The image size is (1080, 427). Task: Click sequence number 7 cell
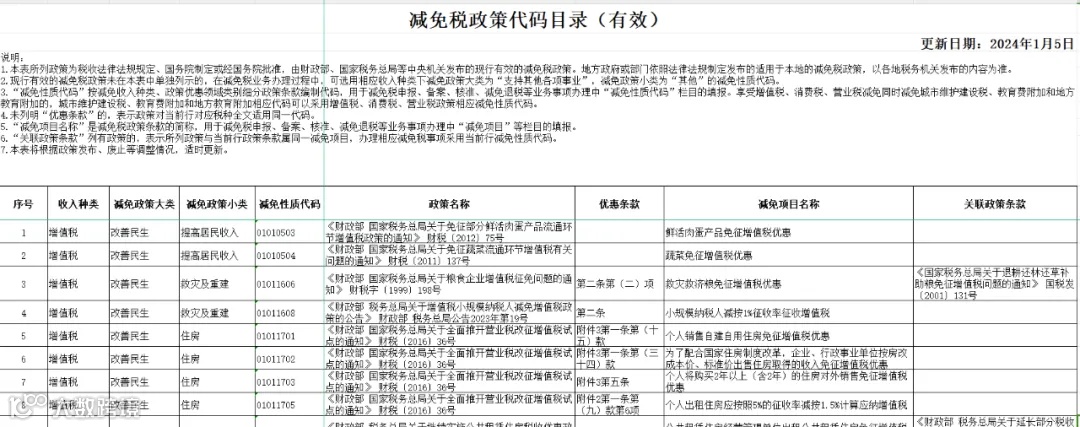coord(23,382)
